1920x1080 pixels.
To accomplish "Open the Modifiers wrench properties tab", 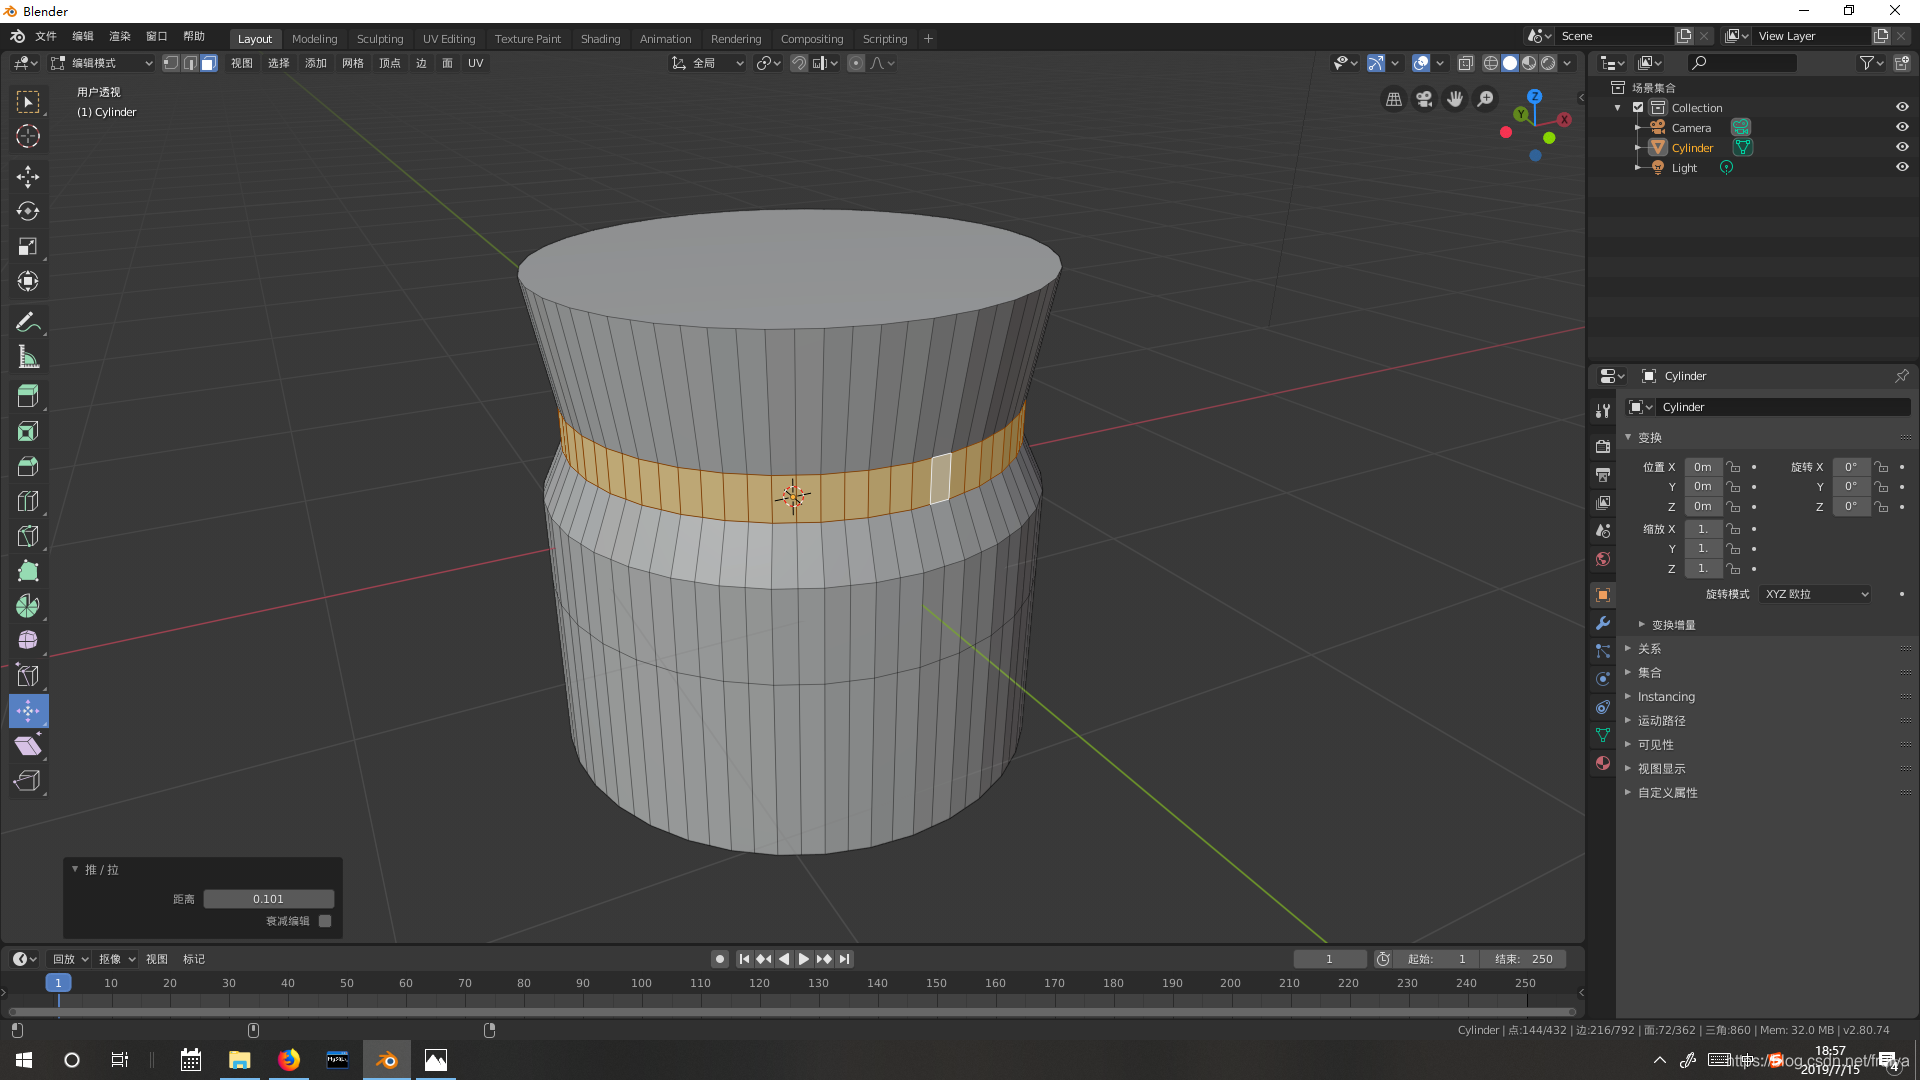I will coord(1603,623).
